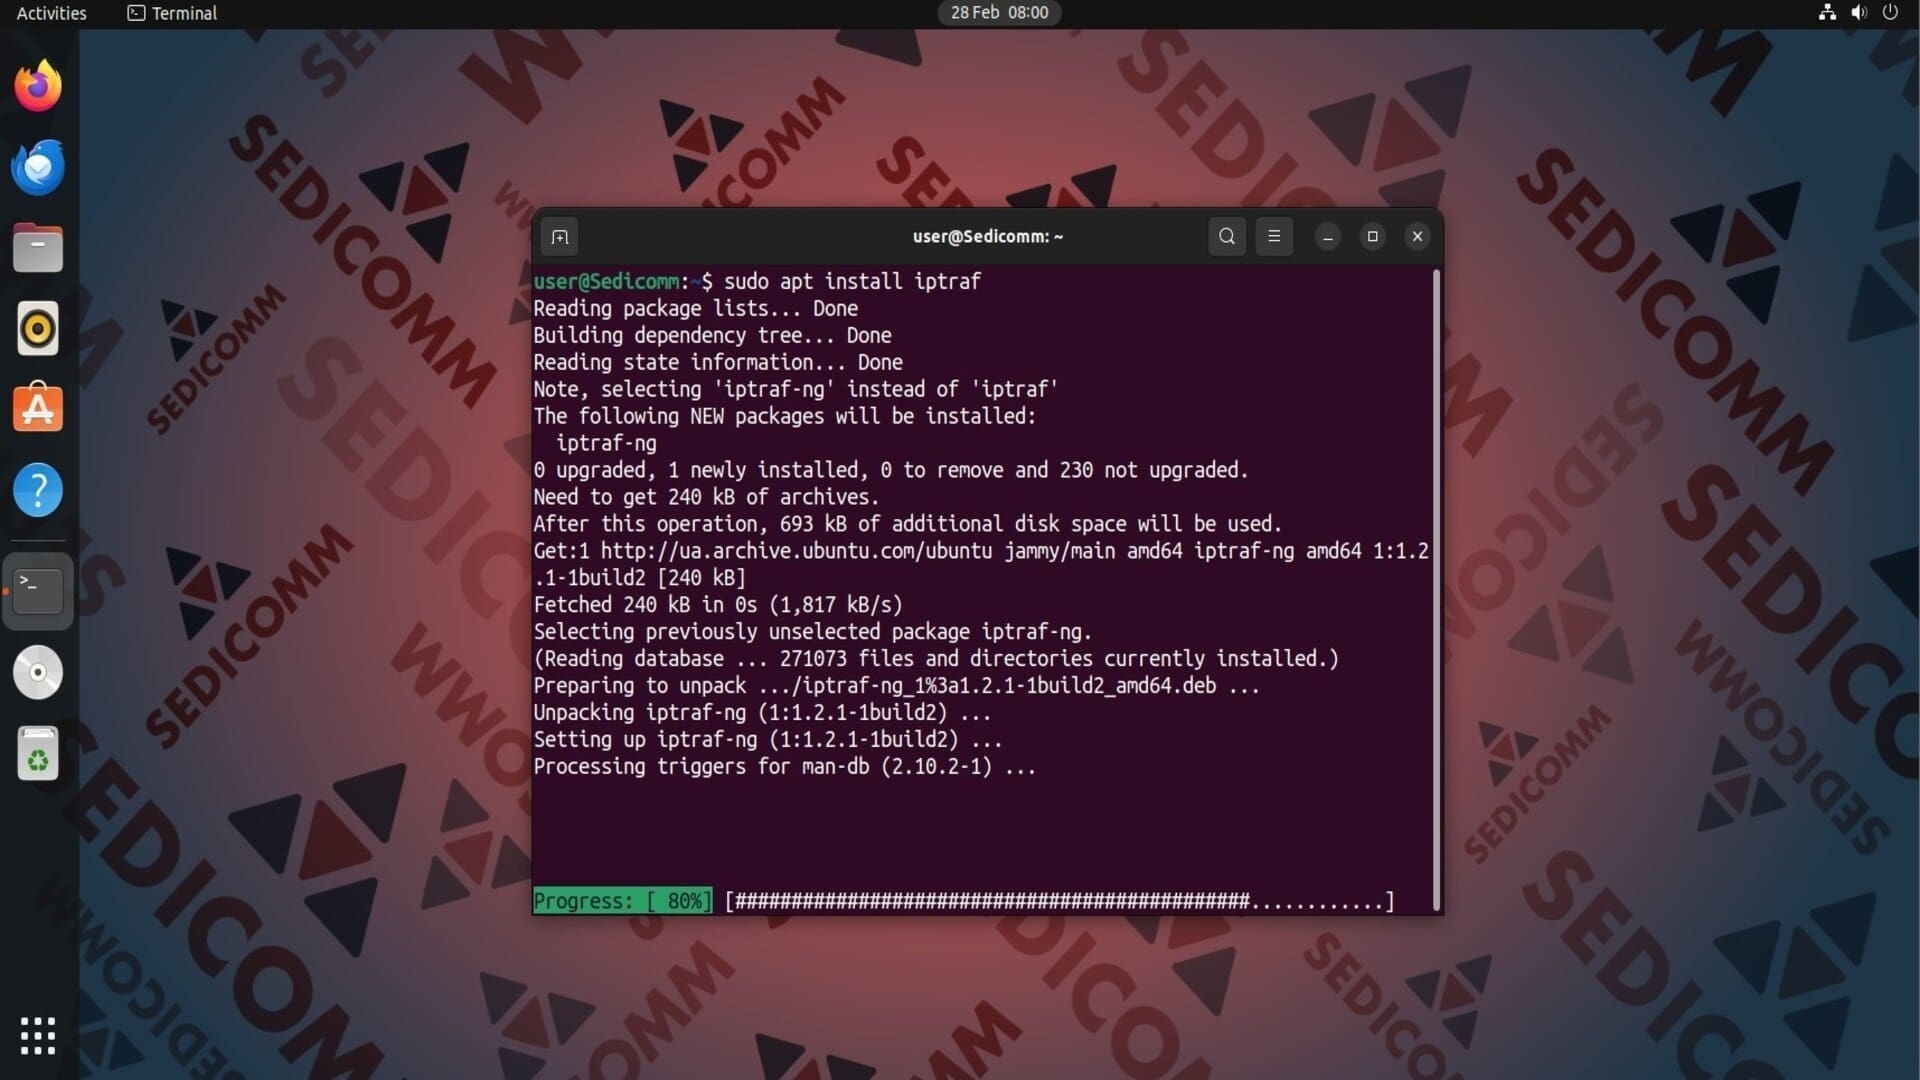Screen dimensions: 1920x1080
Task: Click the network status icon
Action: click(x=1827, y=13)
